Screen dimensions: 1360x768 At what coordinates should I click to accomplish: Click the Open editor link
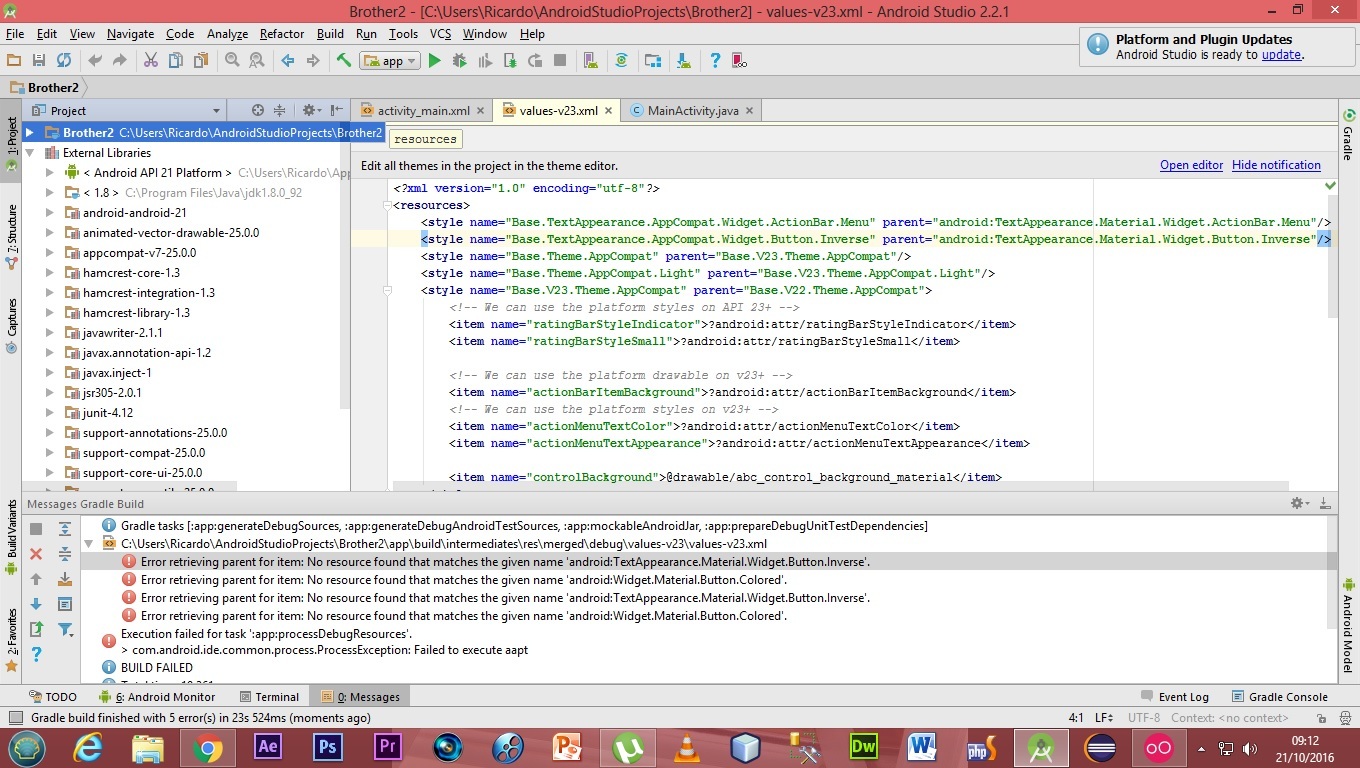[1191, 165]
